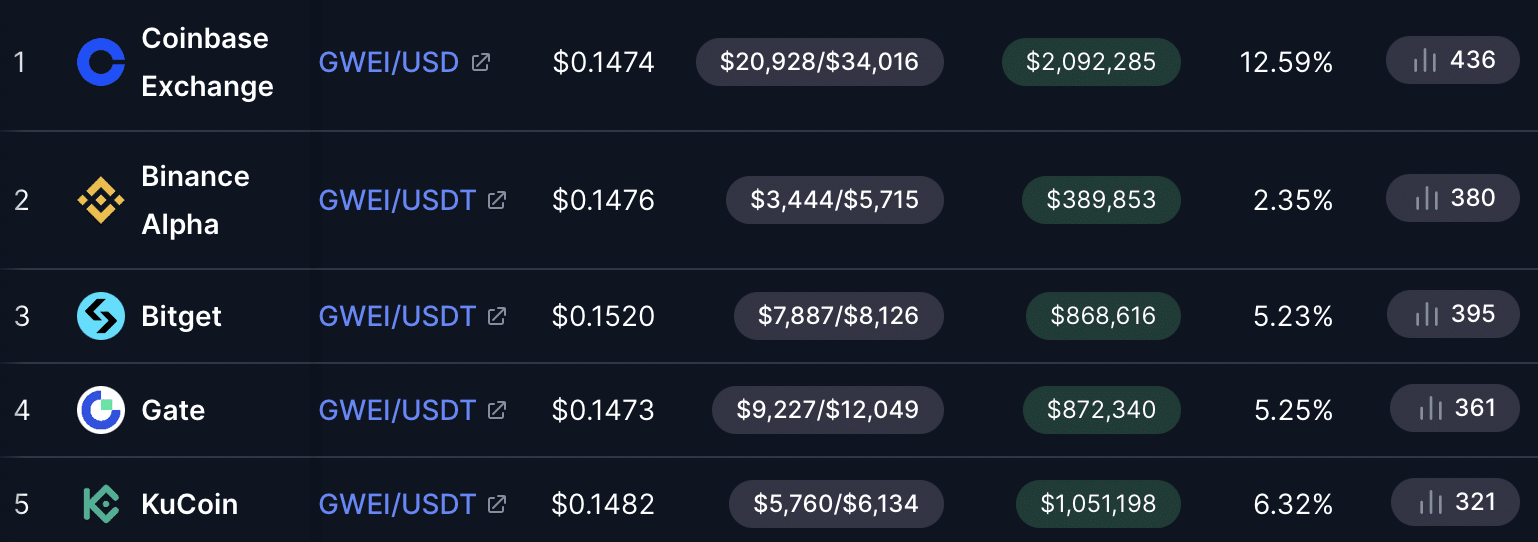Viewport: 1538px width, 542px height.
Task: Click the Coinbase confidence score 436 badge
Action: (x=1453, y=60)
